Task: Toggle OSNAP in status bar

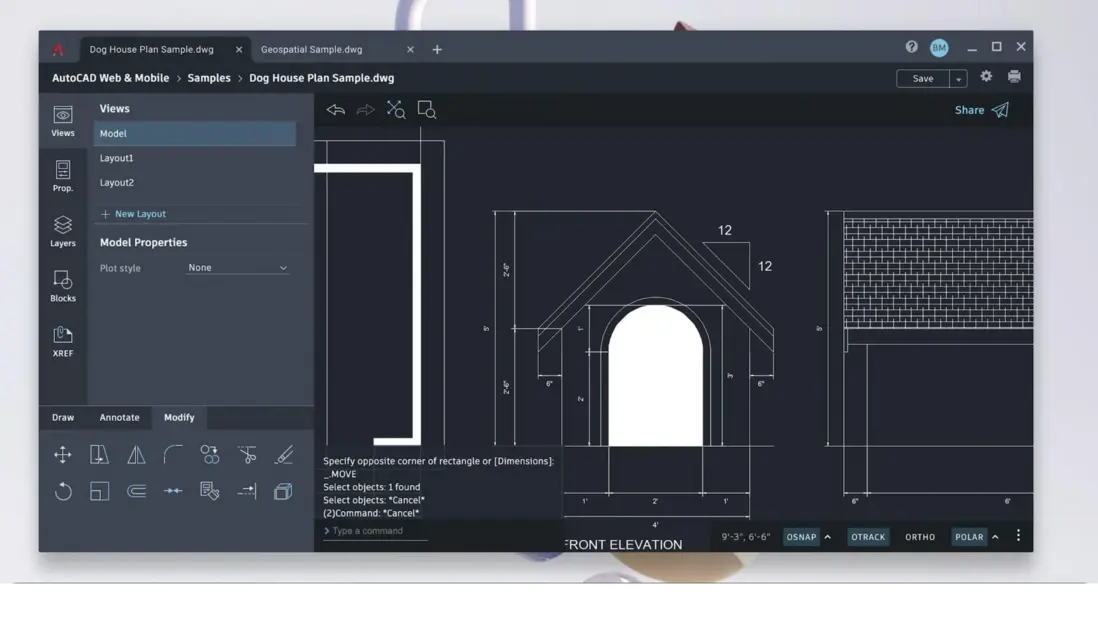Action: 801,537
